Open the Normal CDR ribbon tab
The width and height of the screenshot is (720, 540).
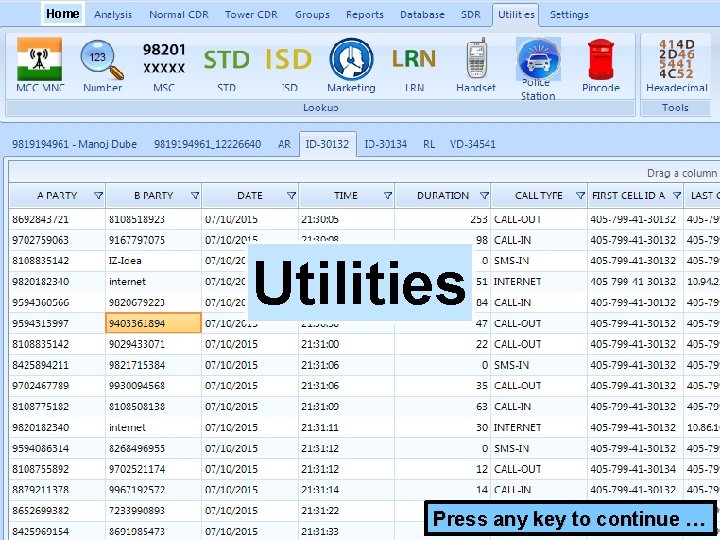[179, 15]
